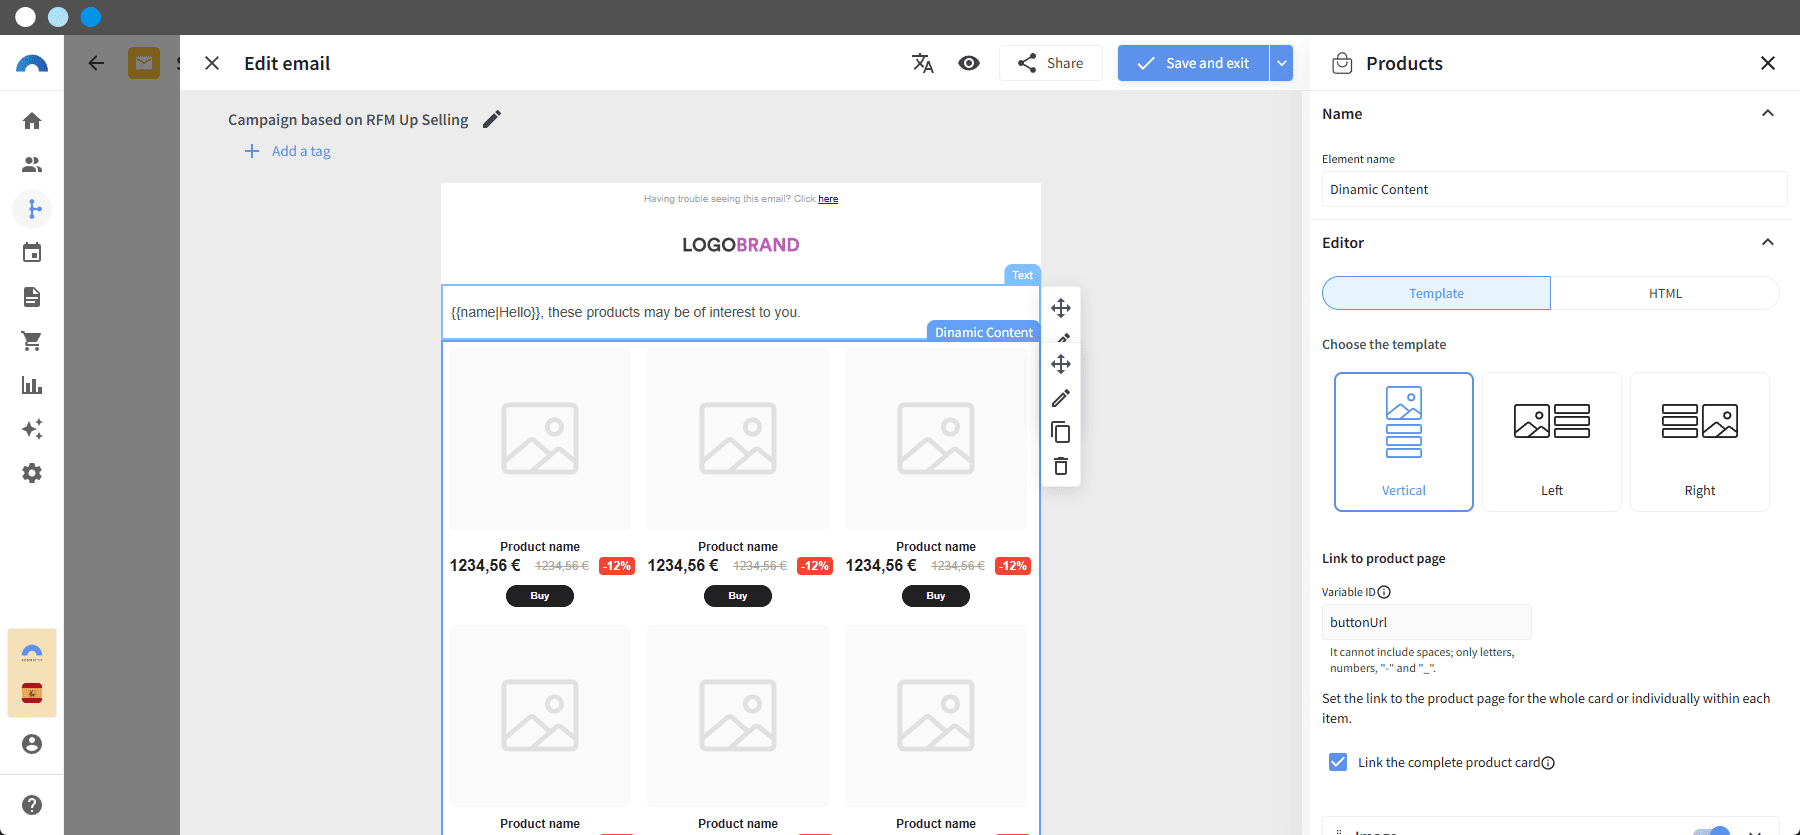Open the translate language icon
This screenshot has height=835, width=1800.
[x=923, y=63]
